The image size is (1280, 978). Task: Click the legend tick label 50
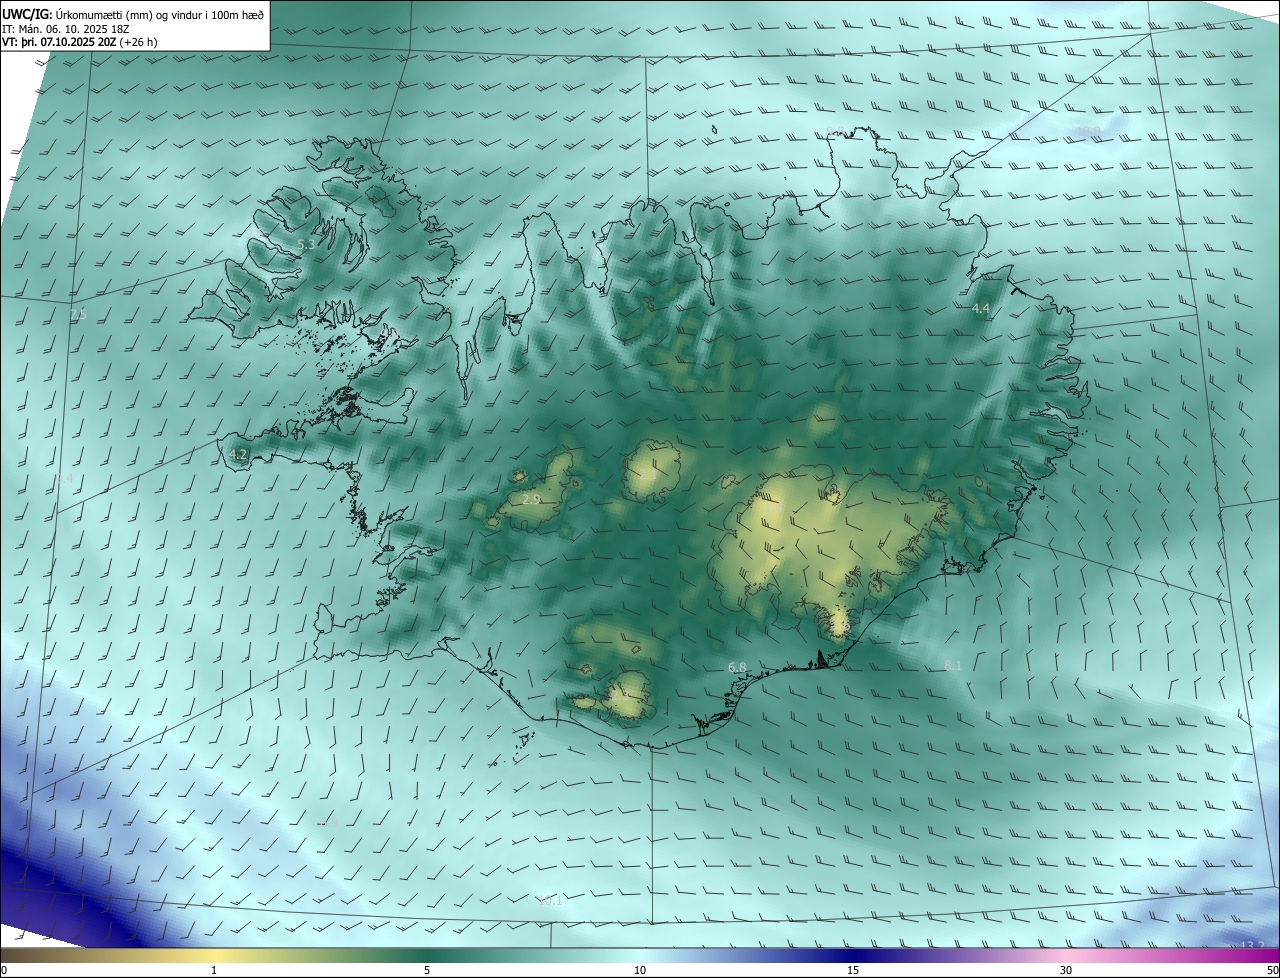pyautogui.click(x=1272, y=970)
